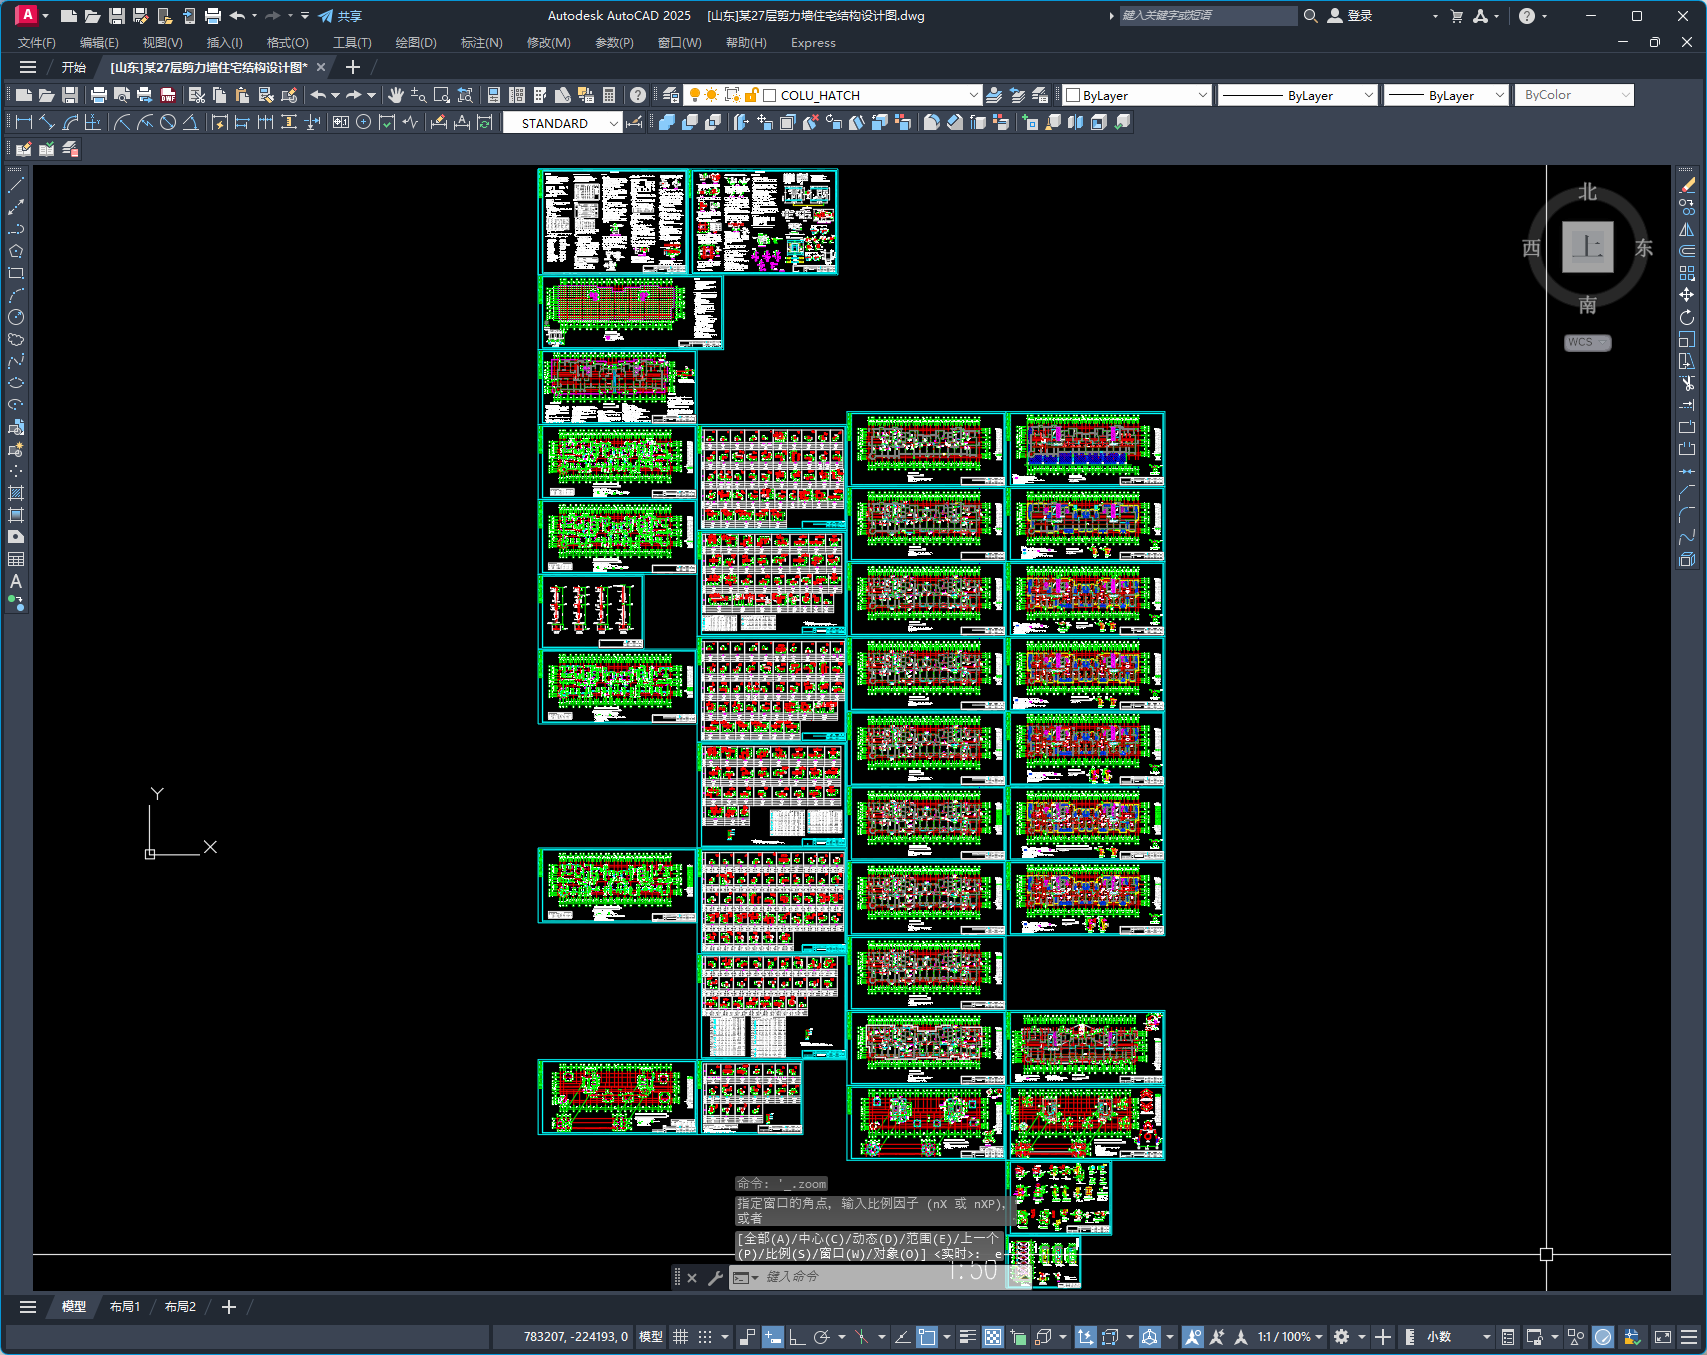Select the Circle draw tool

click(16, 317)
